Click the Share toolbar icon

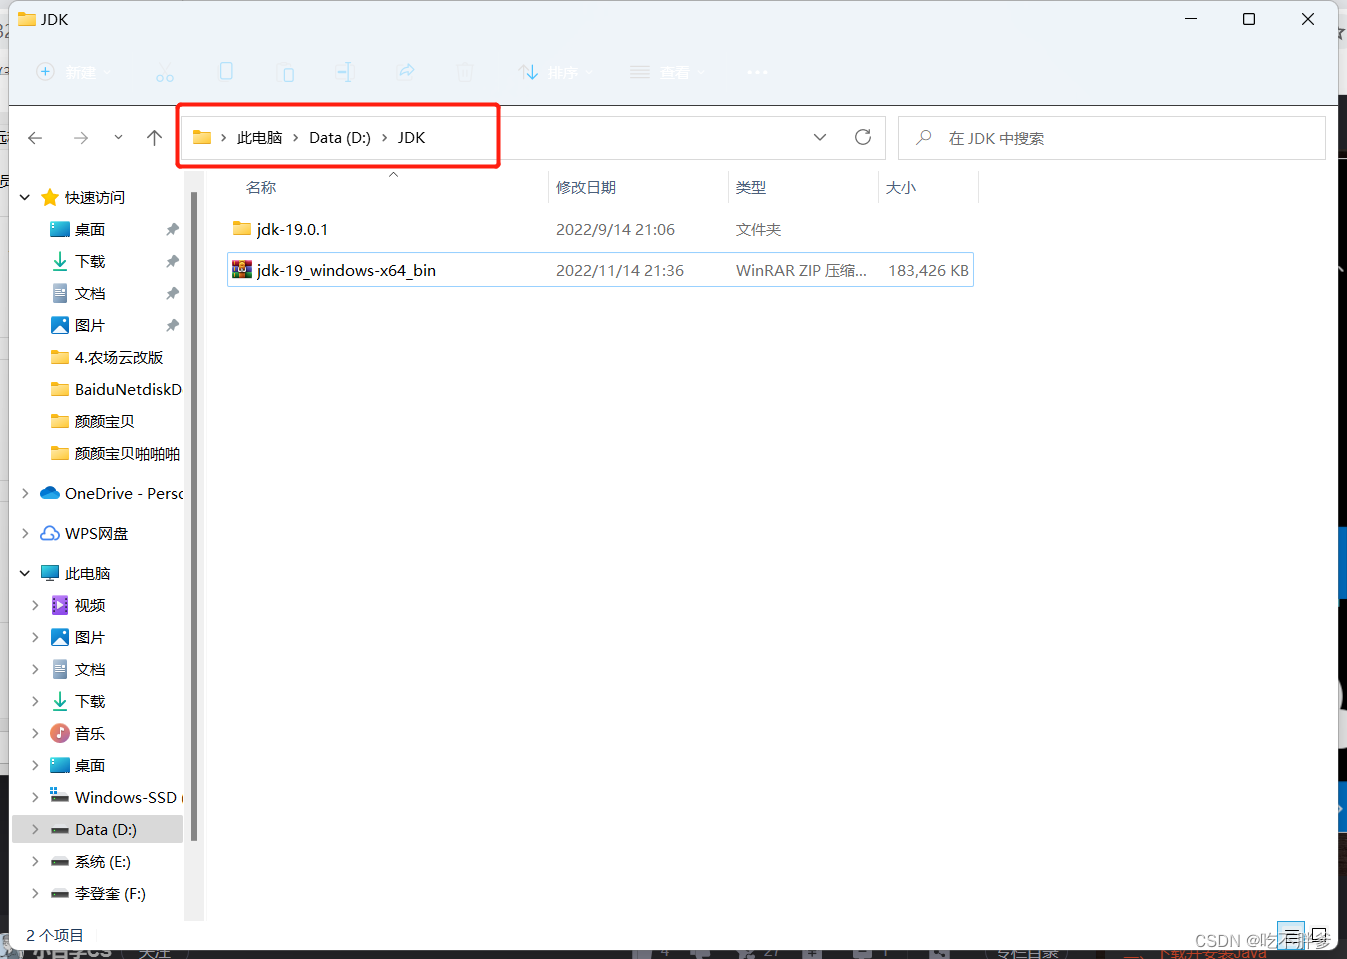click(x=405, y=72)
